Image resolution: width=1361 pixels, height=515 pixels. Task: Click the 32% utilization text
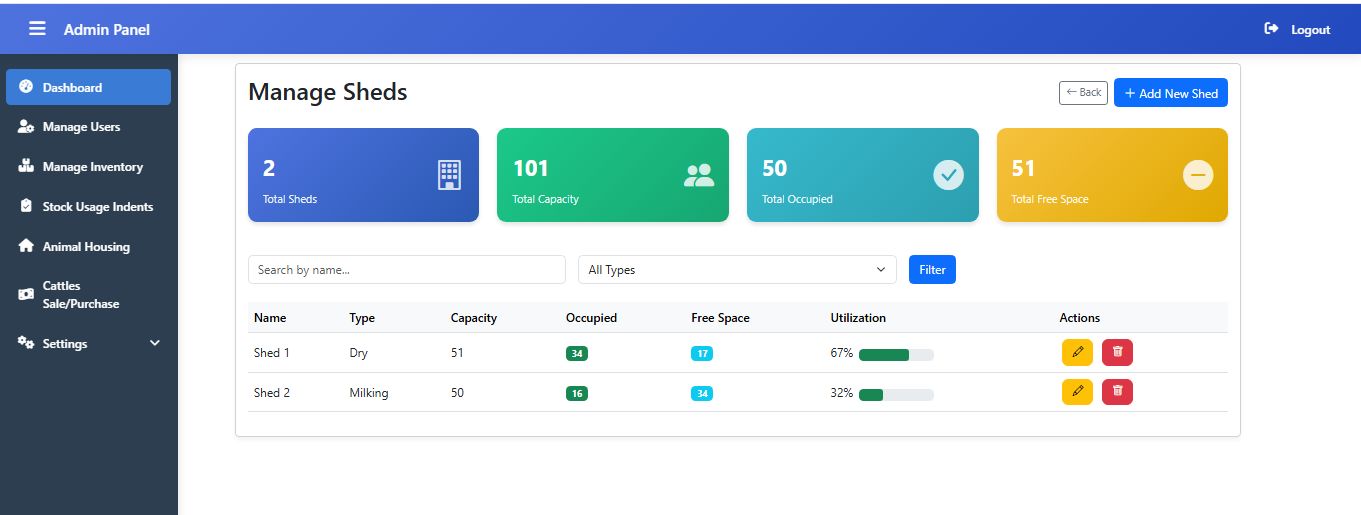click(x=841, y=393)
